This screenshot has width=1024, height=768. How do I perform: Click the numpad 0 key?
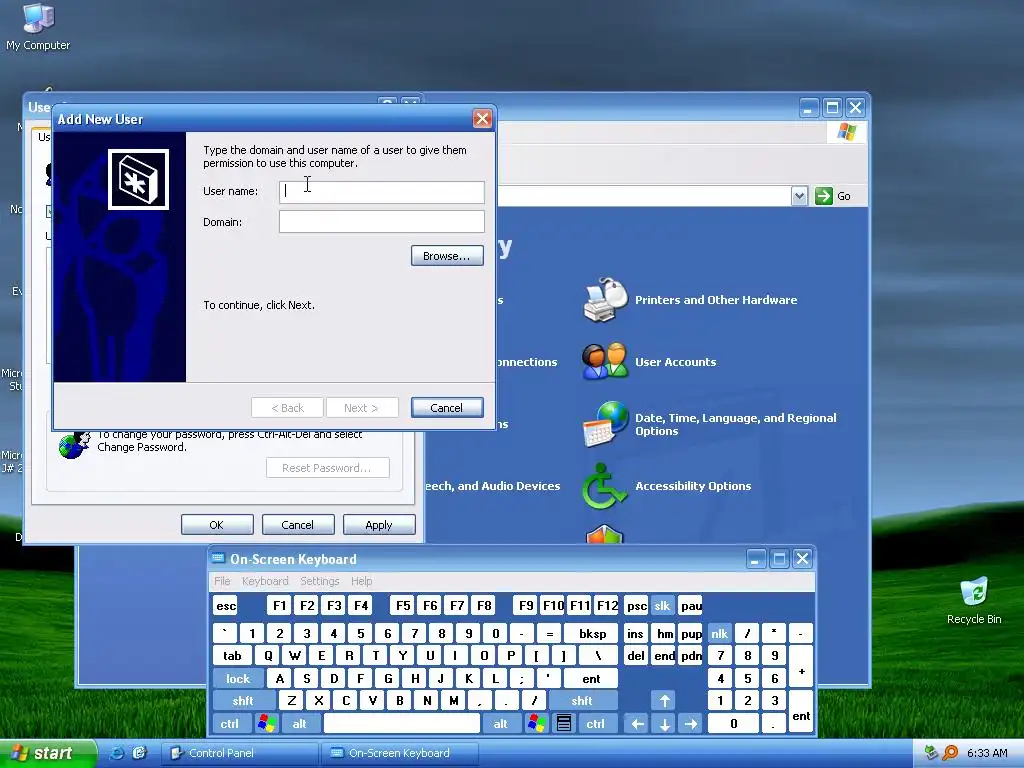pos(733,724)
